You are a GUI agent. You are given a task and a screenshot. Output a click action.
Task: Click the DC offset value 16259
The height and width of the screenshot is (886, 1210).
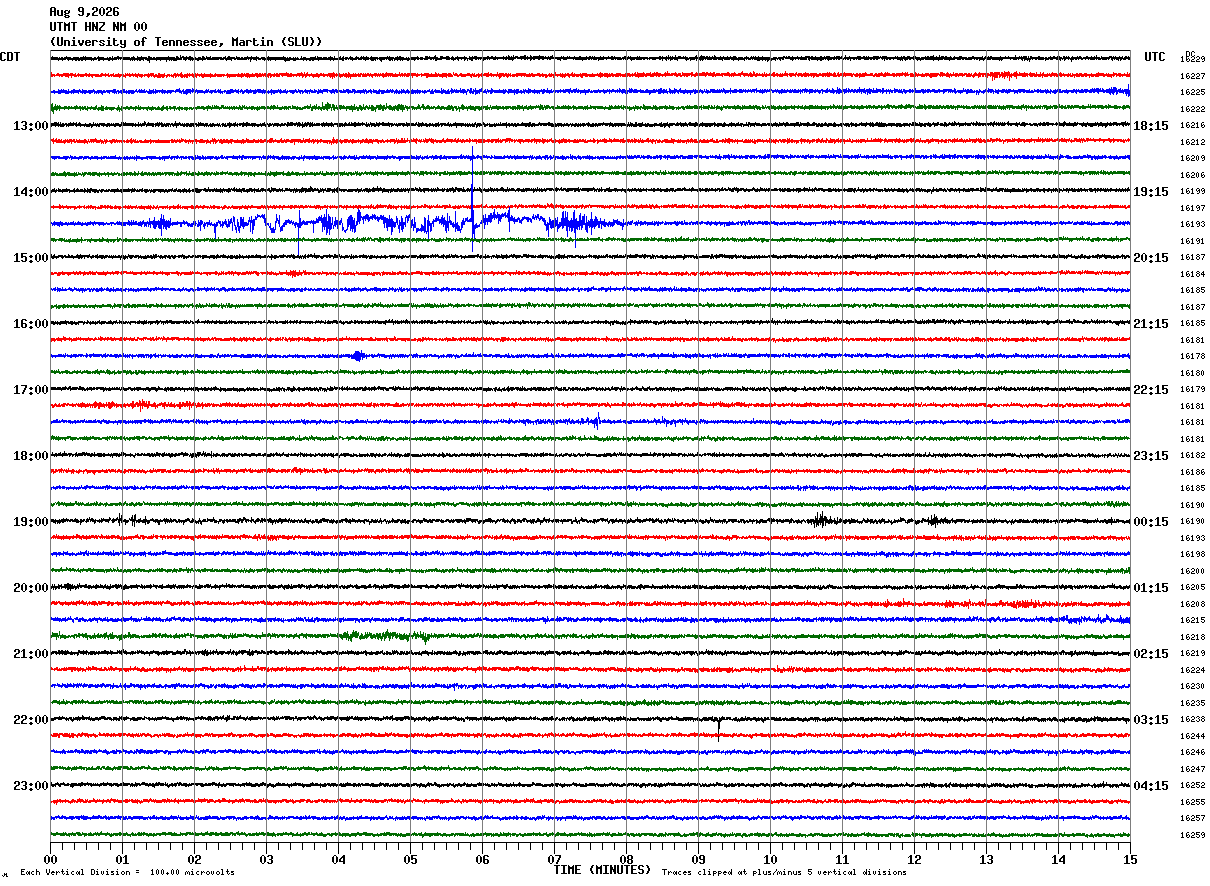click(1192, 835)
